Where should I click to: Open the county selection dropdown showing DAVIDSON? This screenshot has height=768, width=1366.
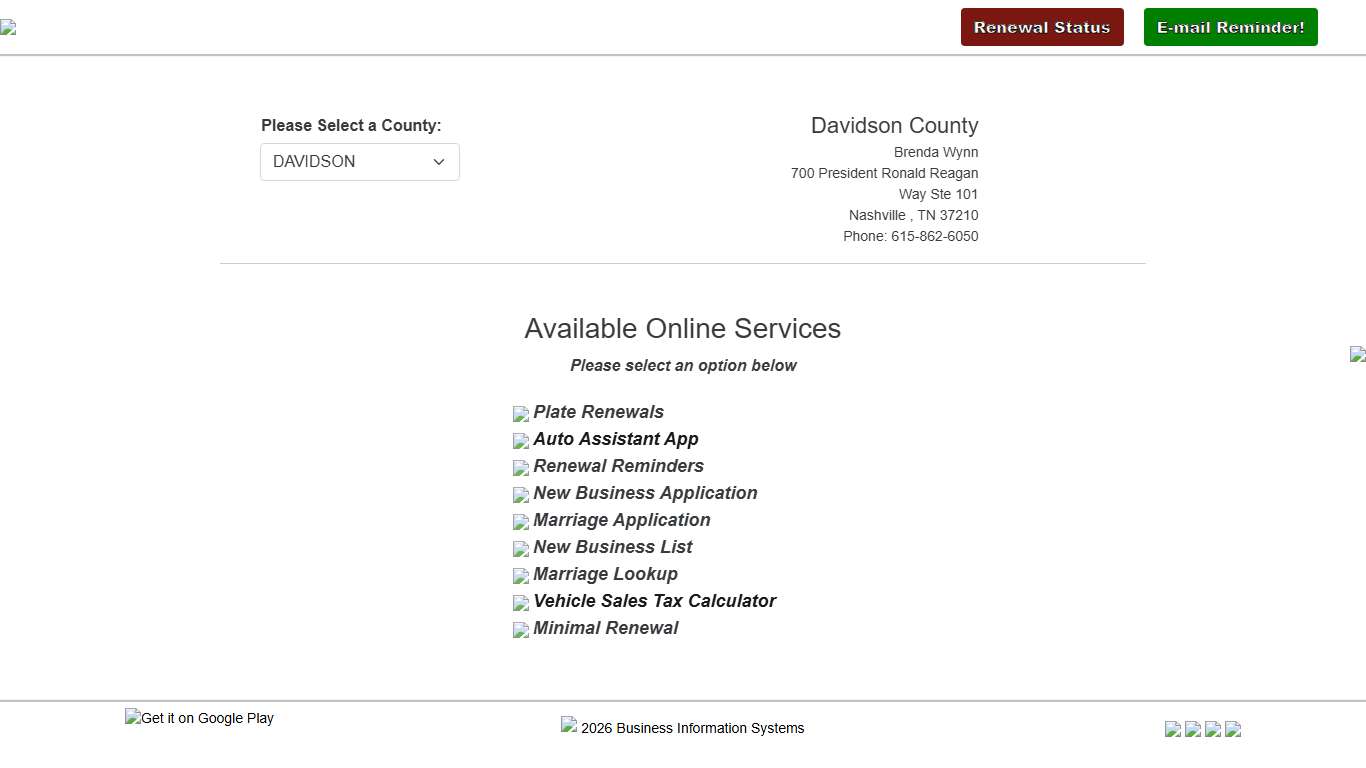point(360,162)
